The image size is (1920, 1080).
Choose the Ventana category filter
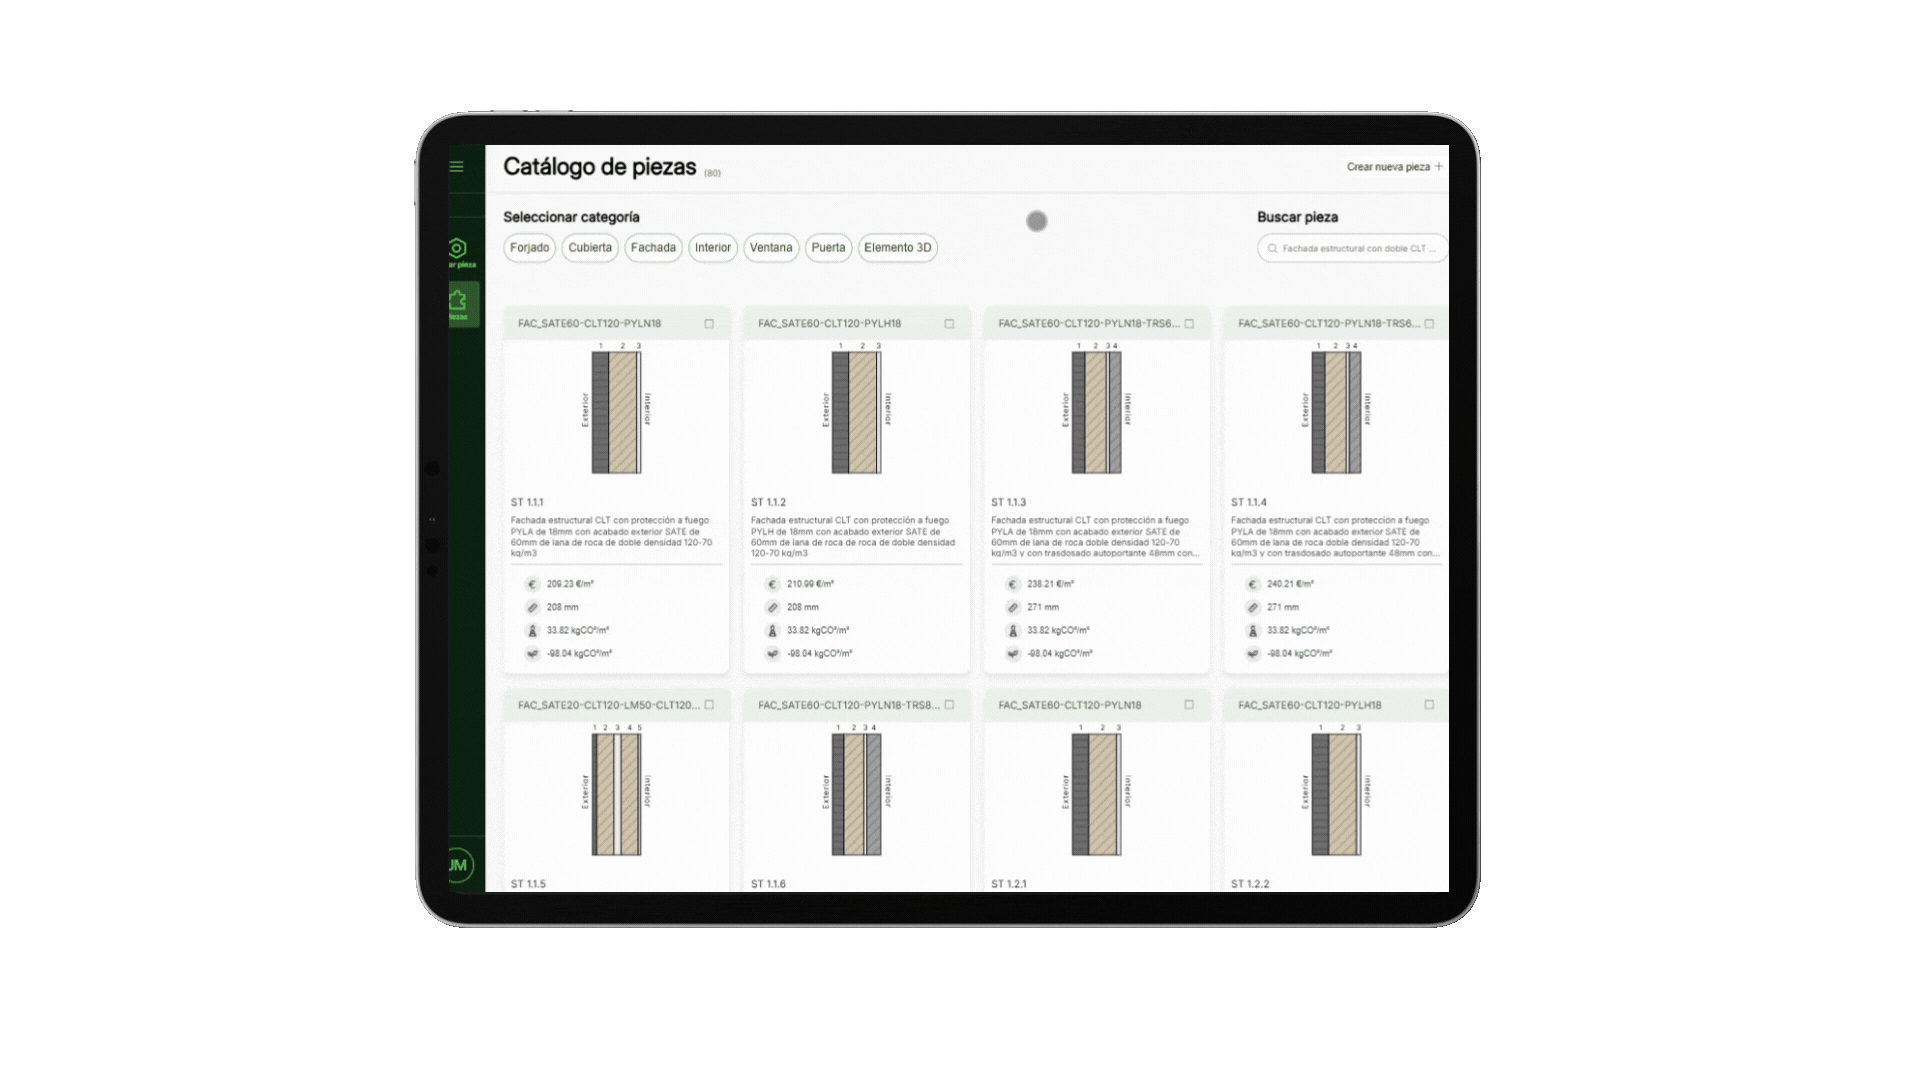(771, 248)
